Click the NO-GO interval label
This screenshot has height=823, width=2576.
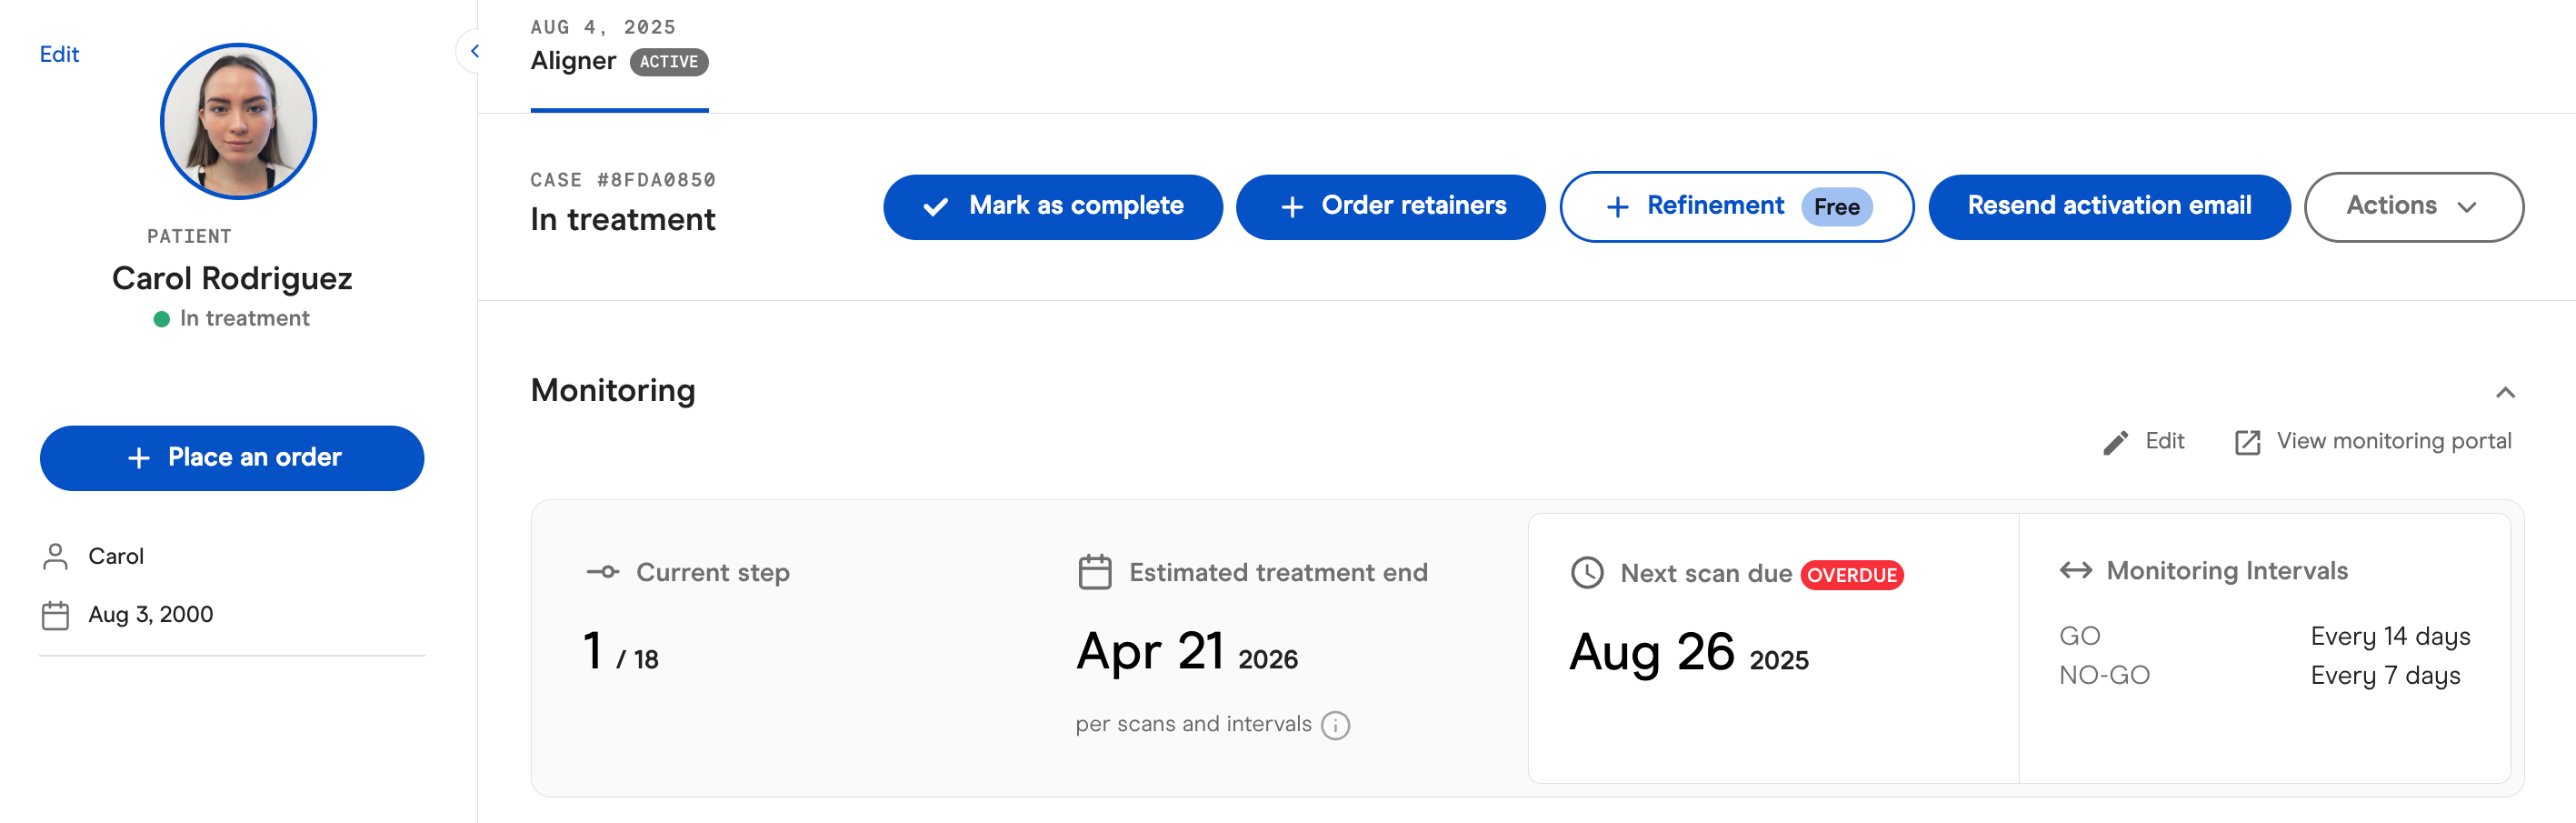click(x=2104, y=676)
